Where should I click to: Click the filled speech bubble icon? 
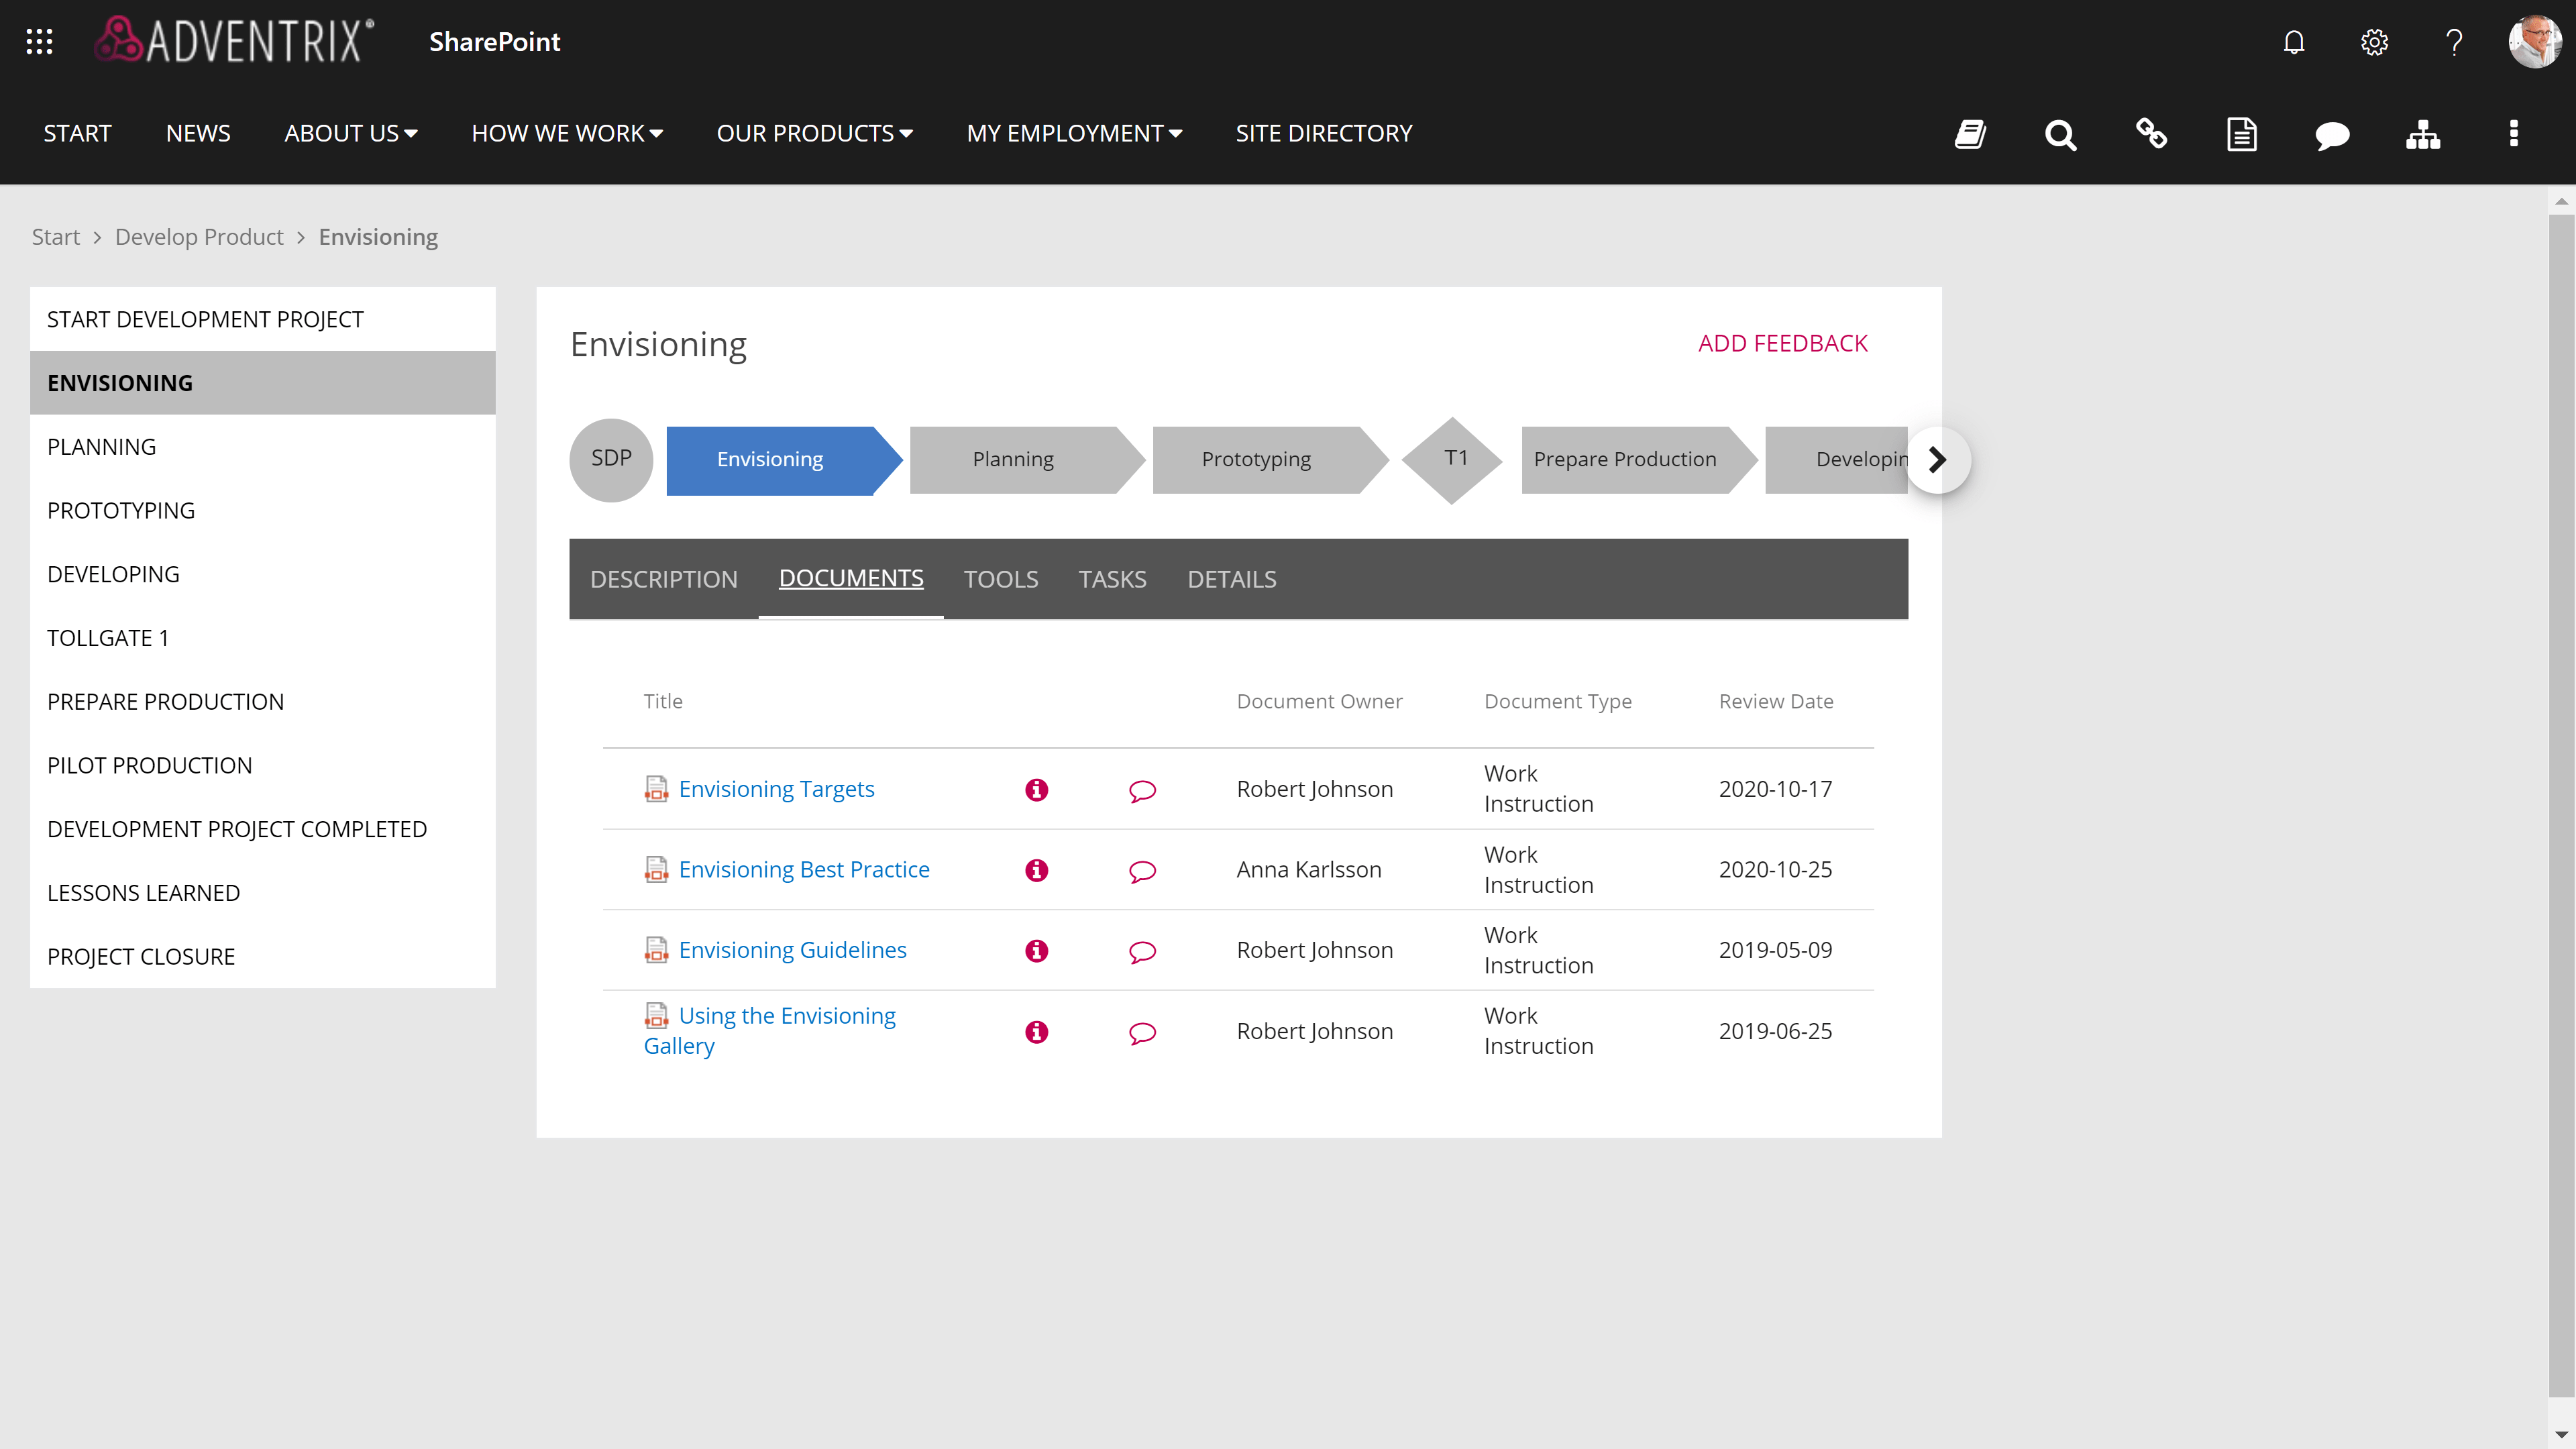pos(2332,135)
